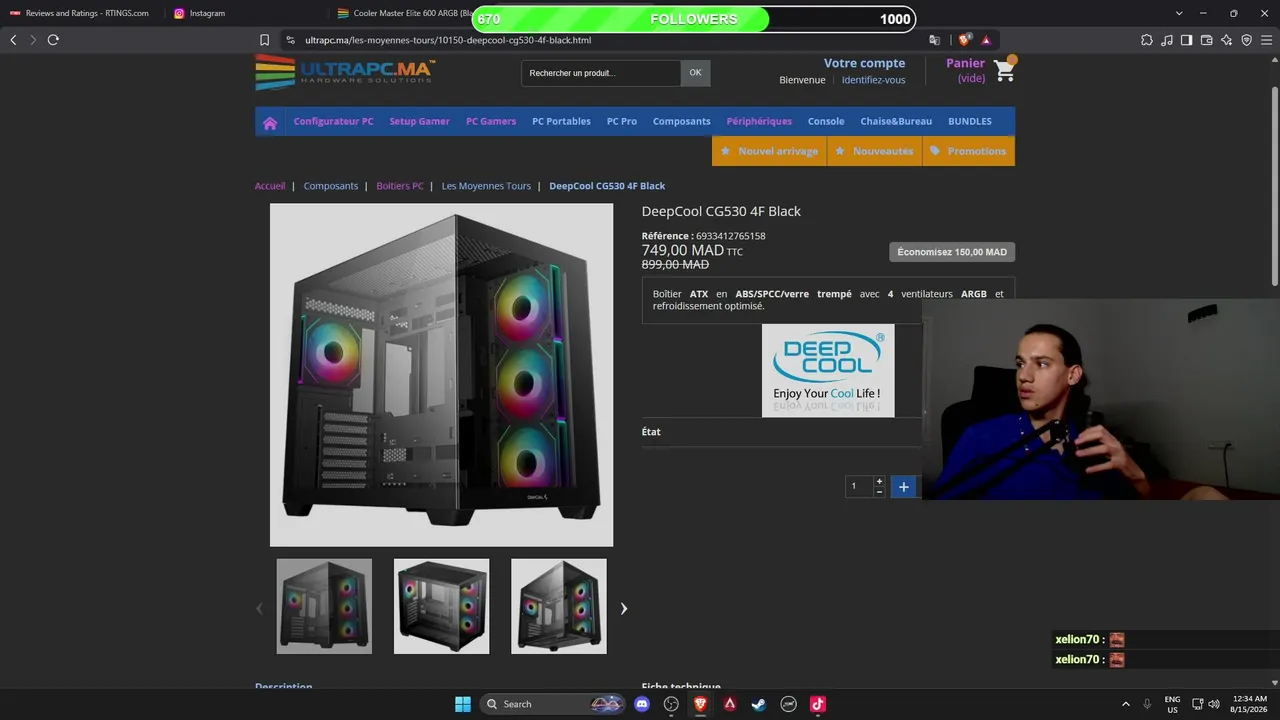Select the second product thumbnail
The width and height of the screenshot is (1280, 720).
441,606
